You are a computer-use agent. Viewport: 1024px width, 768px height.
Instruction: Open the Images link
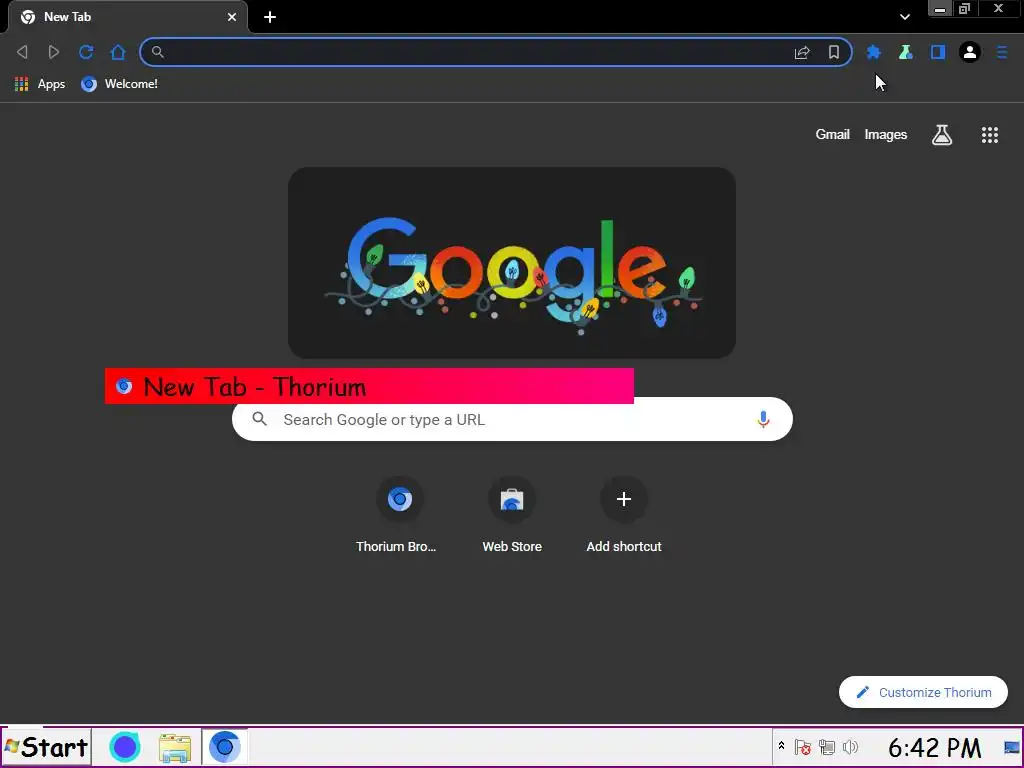click(x=886, y=135)
